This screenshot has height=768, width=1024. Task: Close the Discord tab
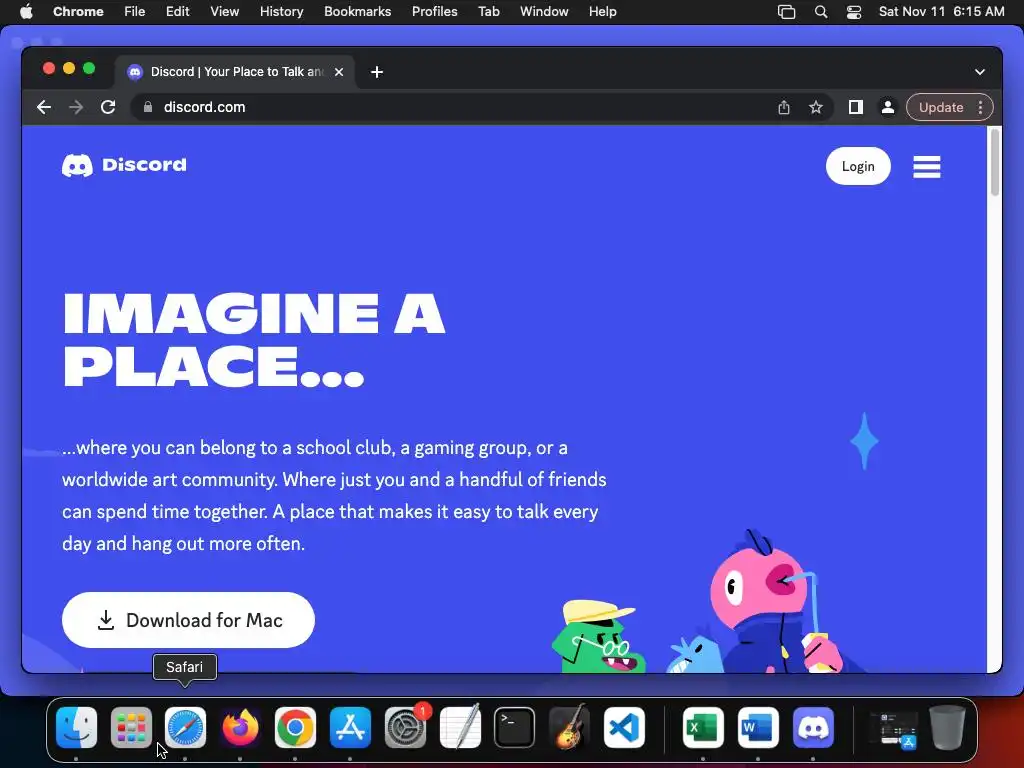pos(339,72)
